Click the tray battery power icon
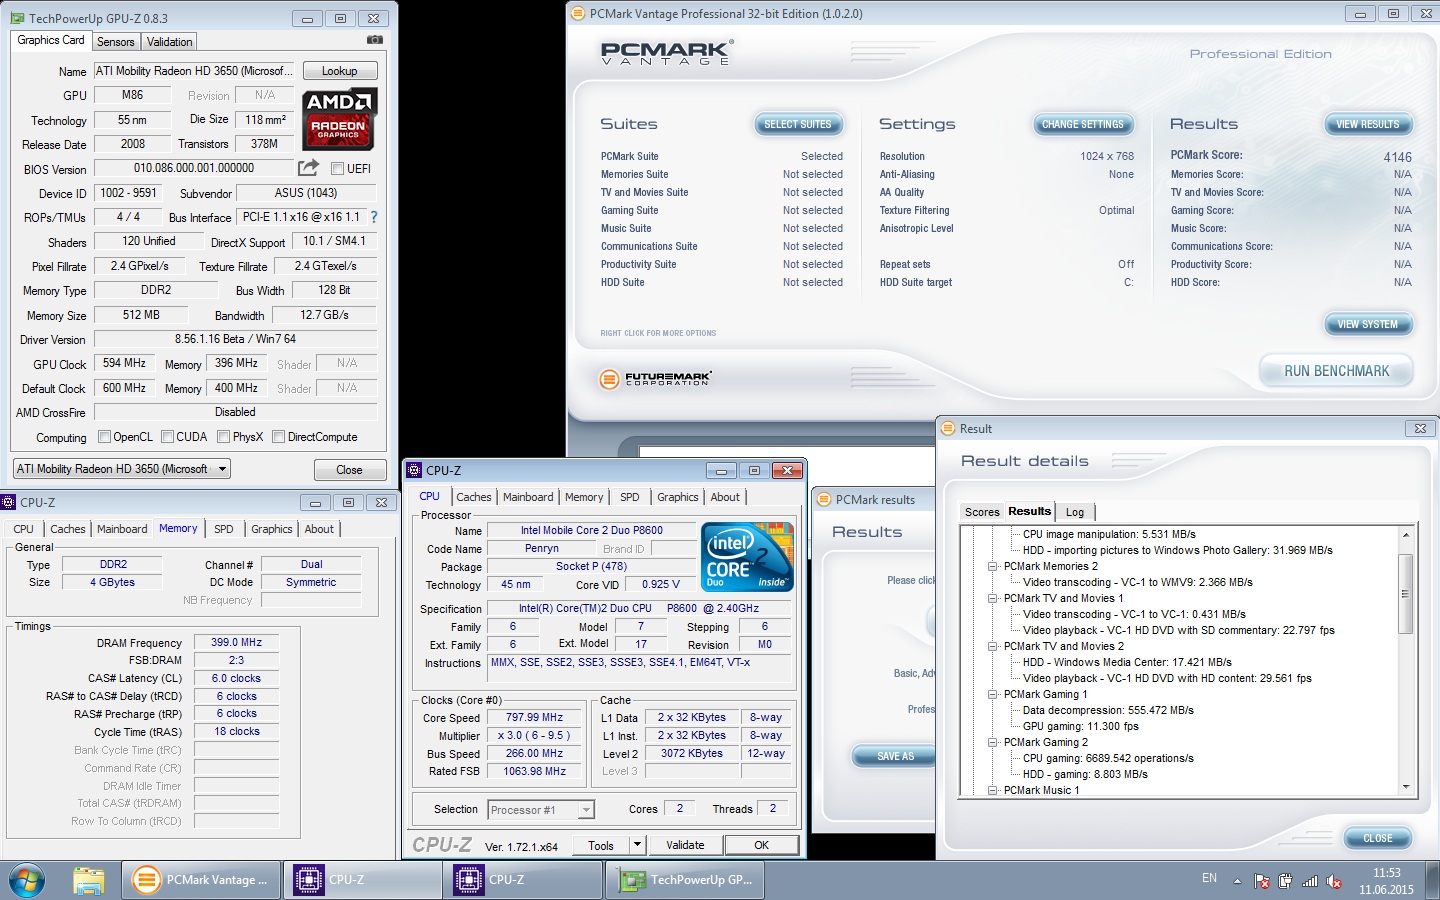 [x=1285, y=882]
